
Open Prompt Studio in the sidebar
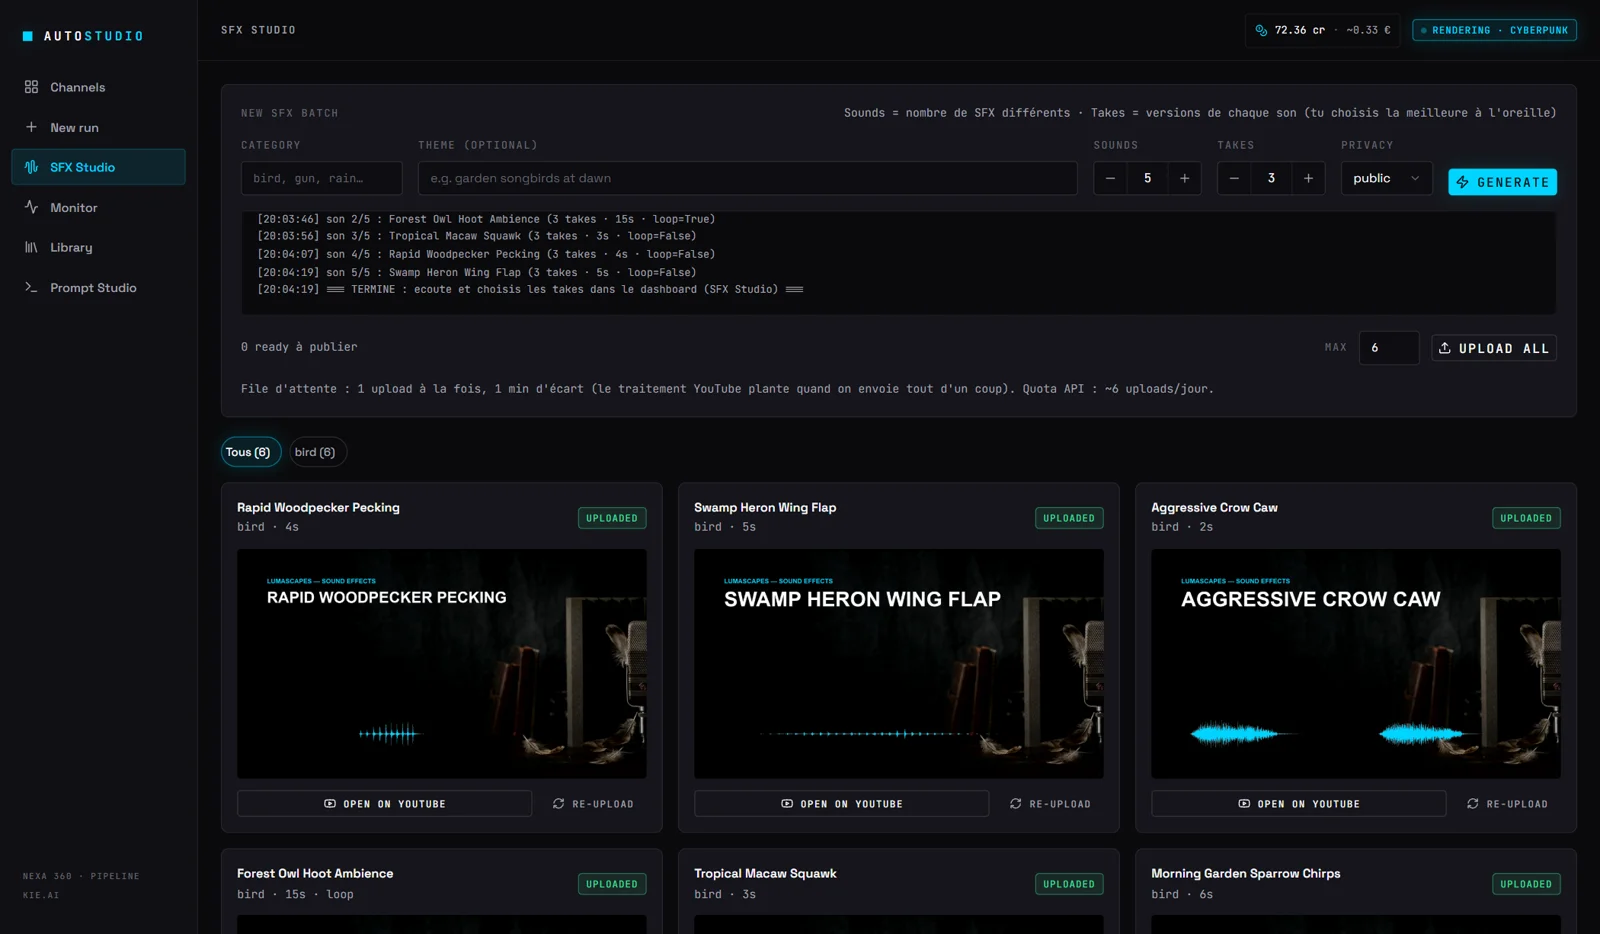98,287
